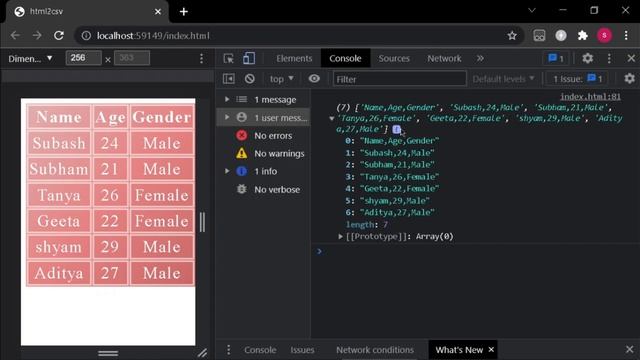Click the viewport width field 256
This screenshot has width=640, height=360.
click(x=83, y=58)
